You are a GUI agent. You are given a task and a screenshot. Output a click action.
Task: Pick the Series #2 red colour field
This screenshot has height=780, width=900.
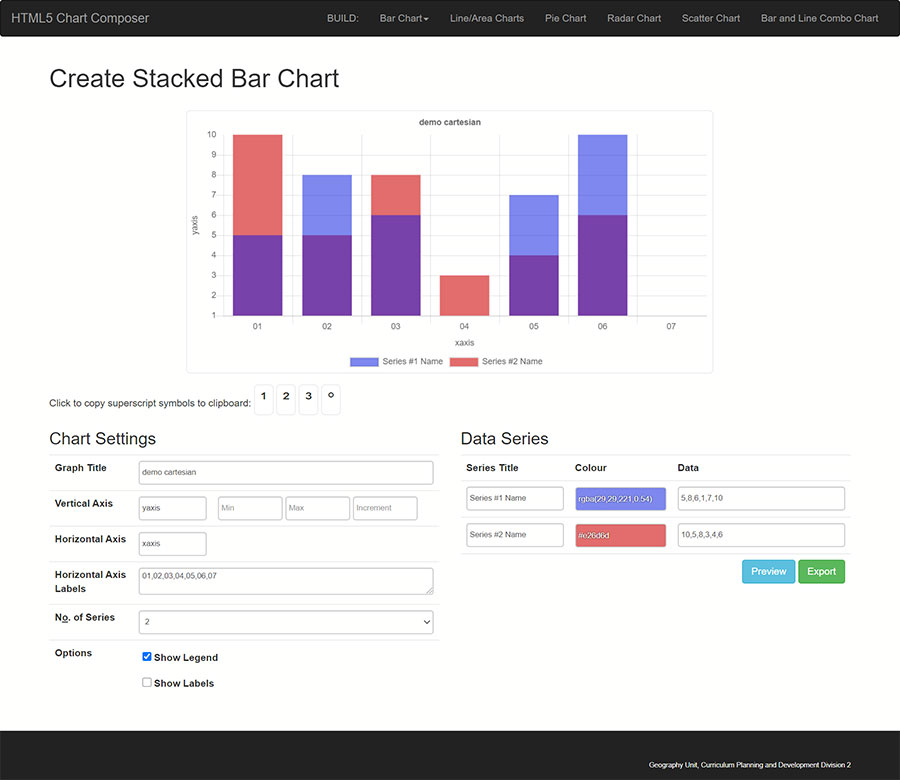(620, 535)
